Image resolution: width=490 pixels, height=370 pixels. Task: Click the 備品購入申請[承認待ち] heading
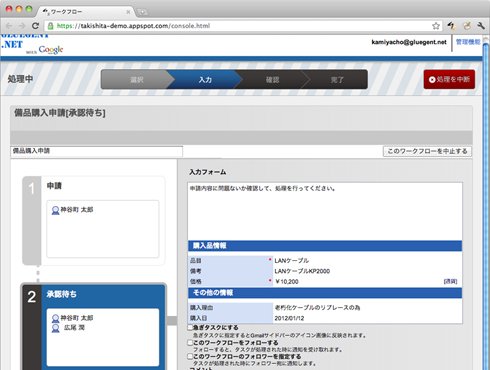(x=60, y=113)
